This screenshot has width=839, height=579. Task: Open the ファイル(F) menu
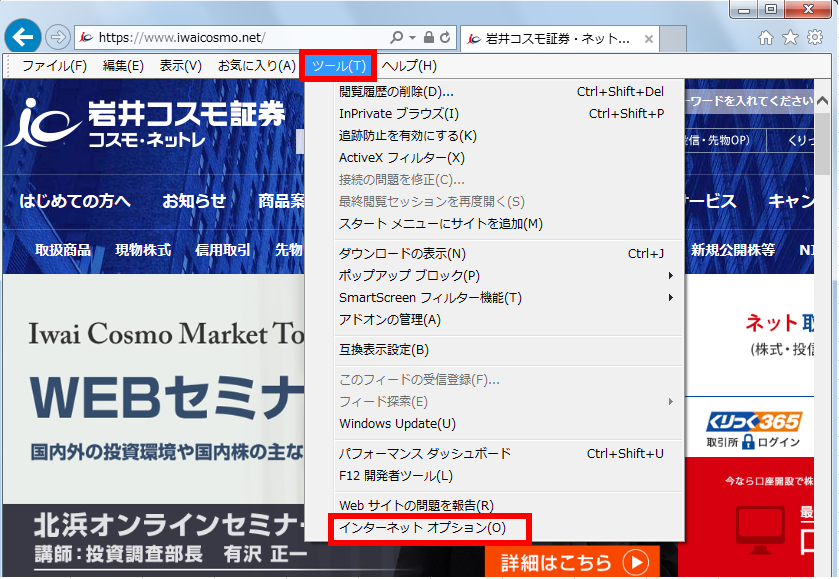tap(54, 66)
